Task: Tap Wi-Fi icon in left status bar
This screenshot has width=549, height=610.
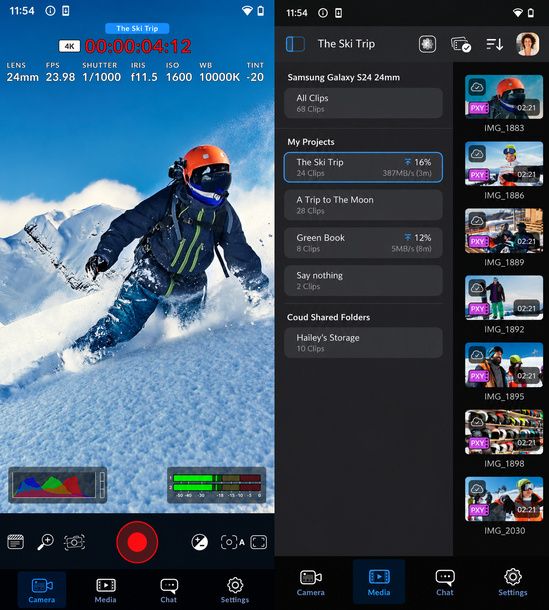Action: click(x=247, y=11)
